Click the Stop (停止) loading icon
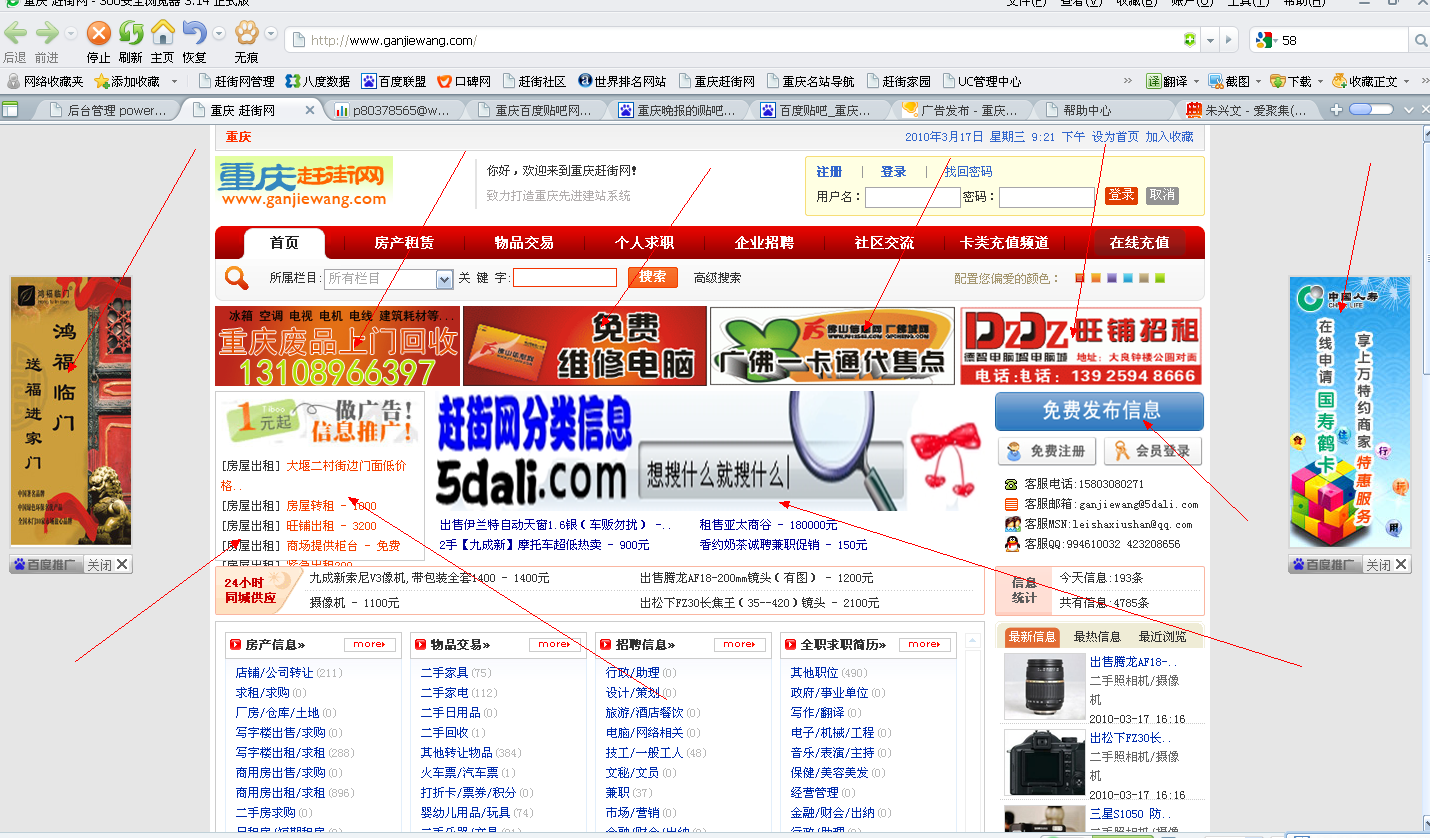 pos(98,34)
